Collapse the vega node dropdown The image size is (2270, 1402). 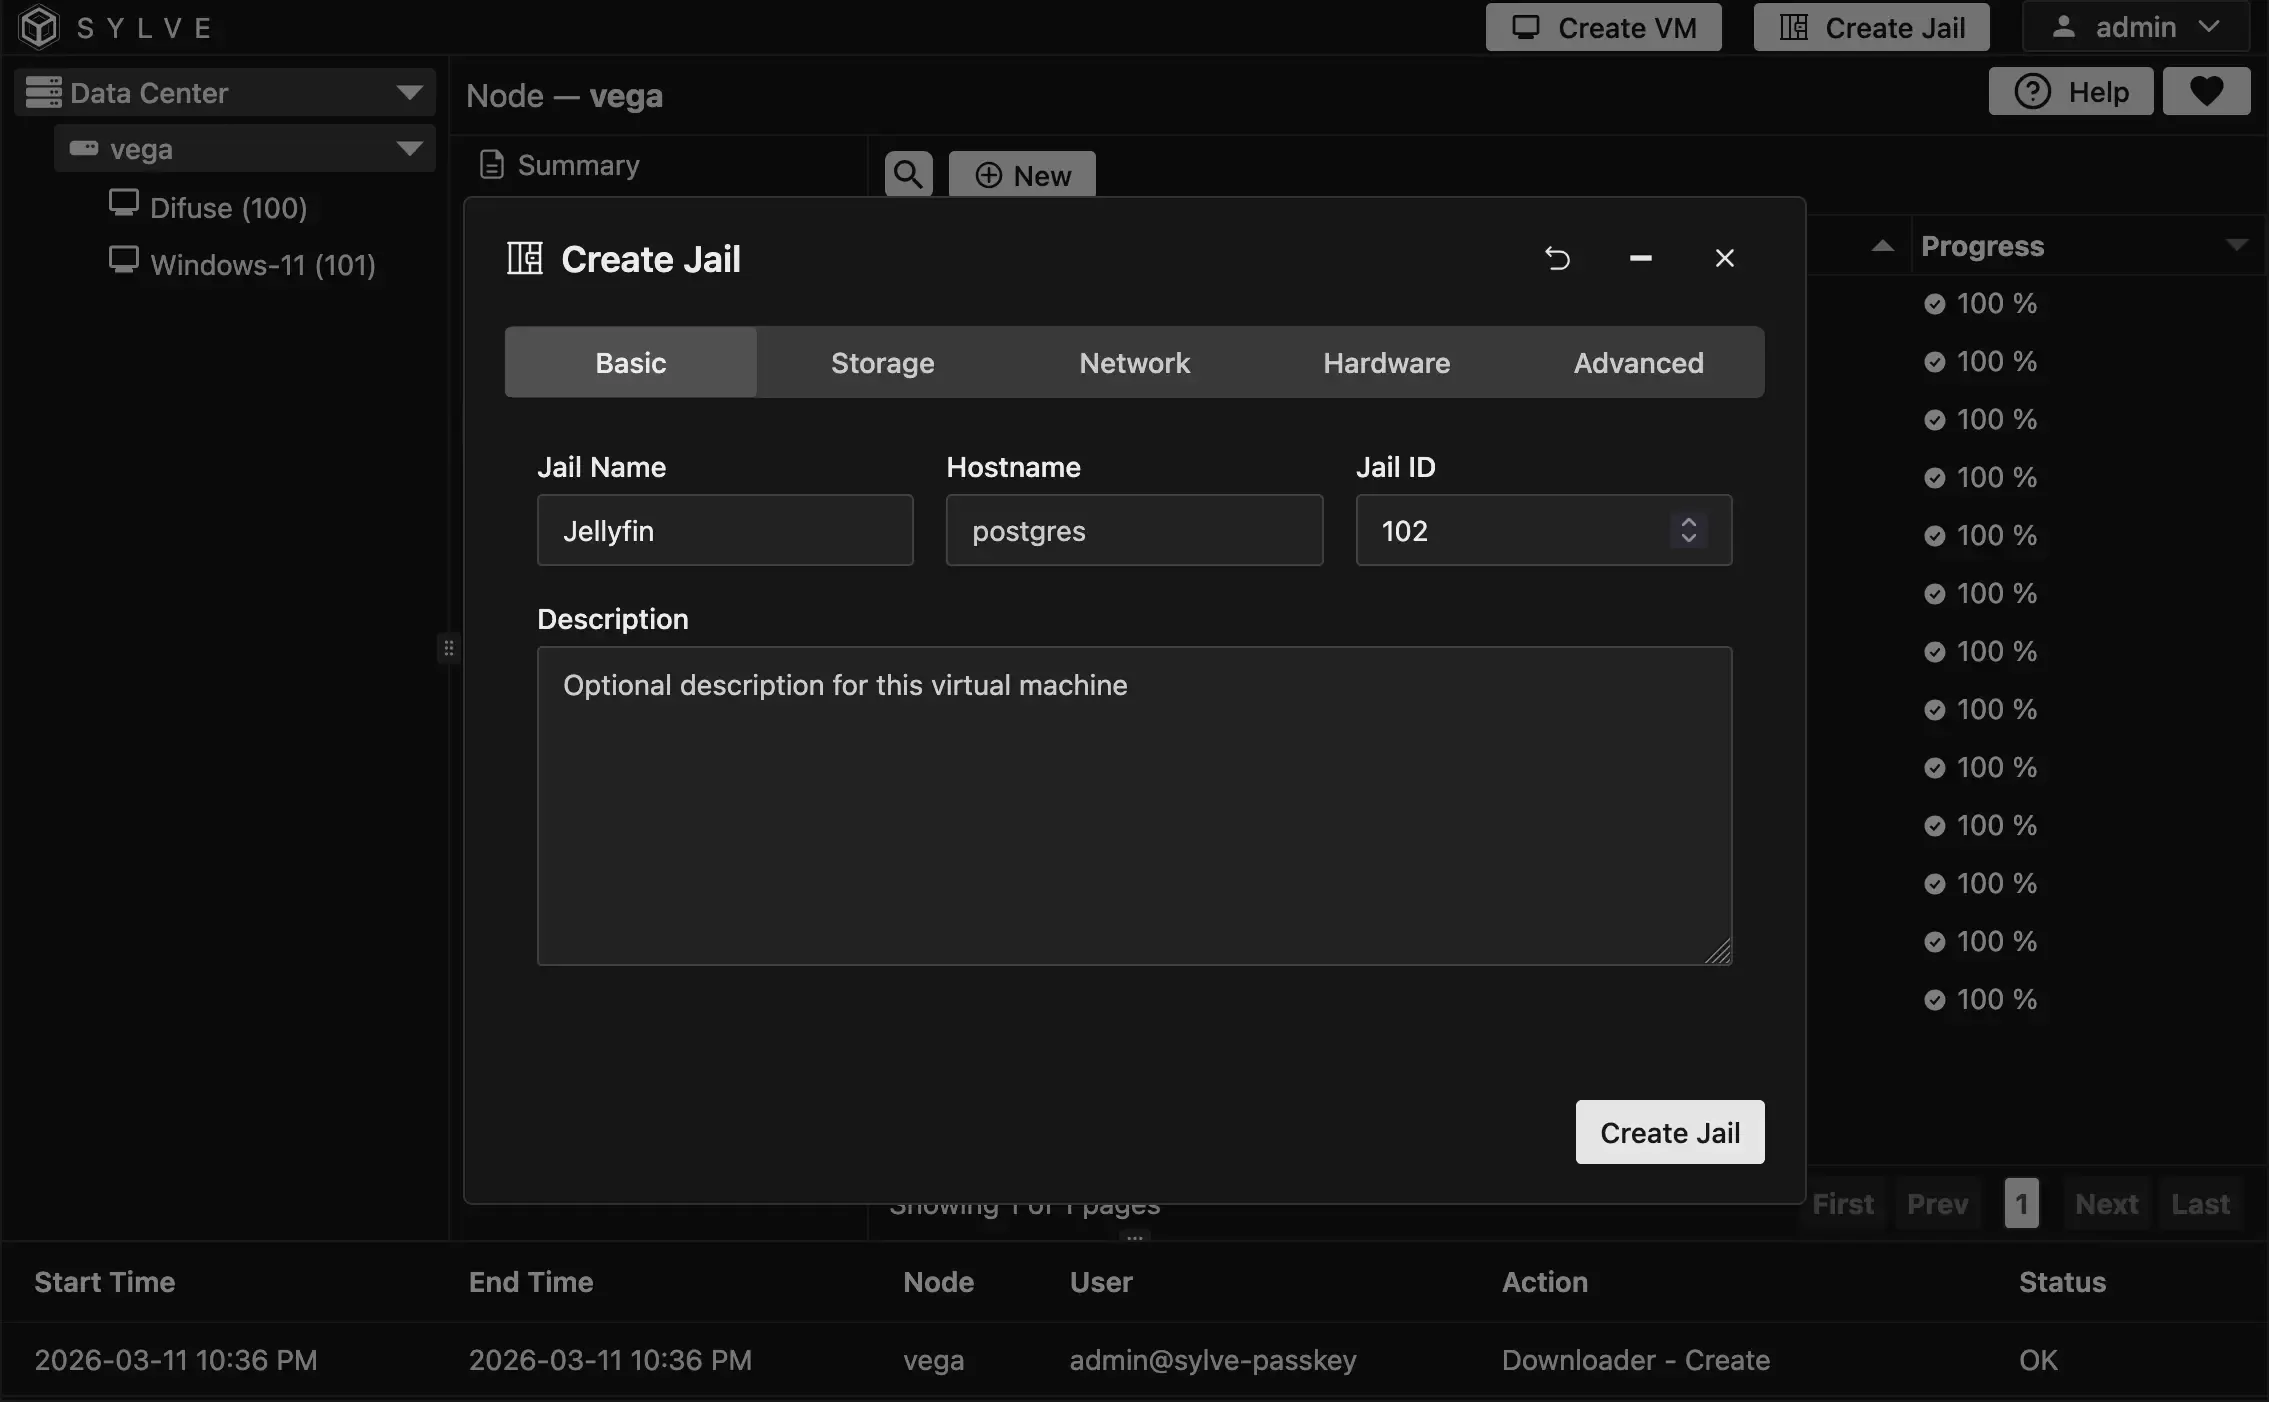click(x=409, y=148)
